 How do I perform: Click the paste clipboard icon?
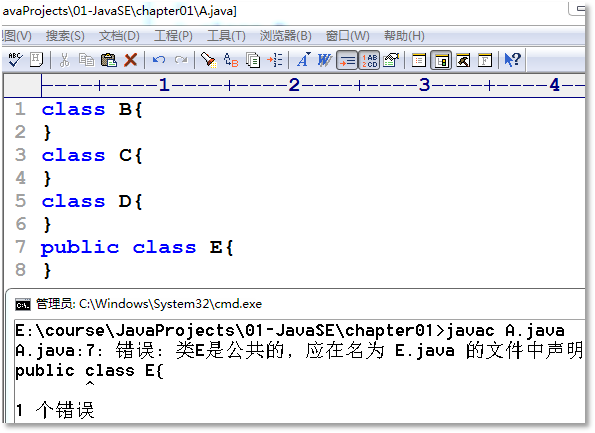[109, 60]
